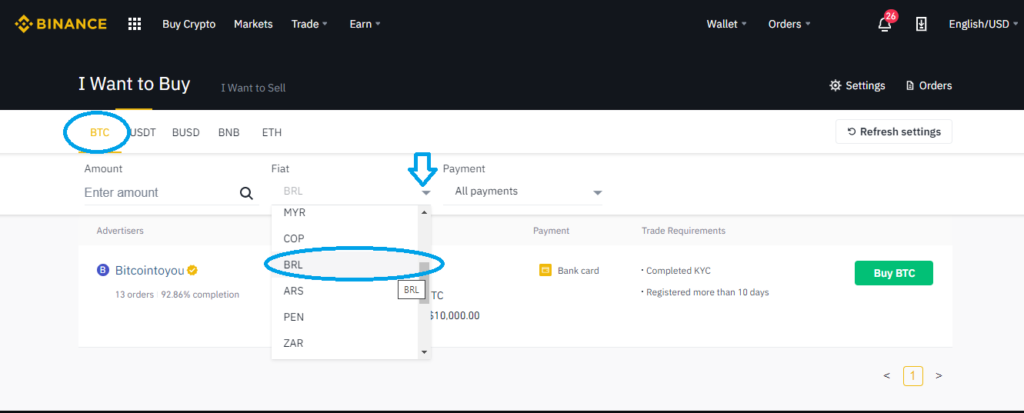Image resolution: width=1024 pixels, height=413 pixels.
Task: Choose ZAR in the fiat list
Action: pos(345,343)
